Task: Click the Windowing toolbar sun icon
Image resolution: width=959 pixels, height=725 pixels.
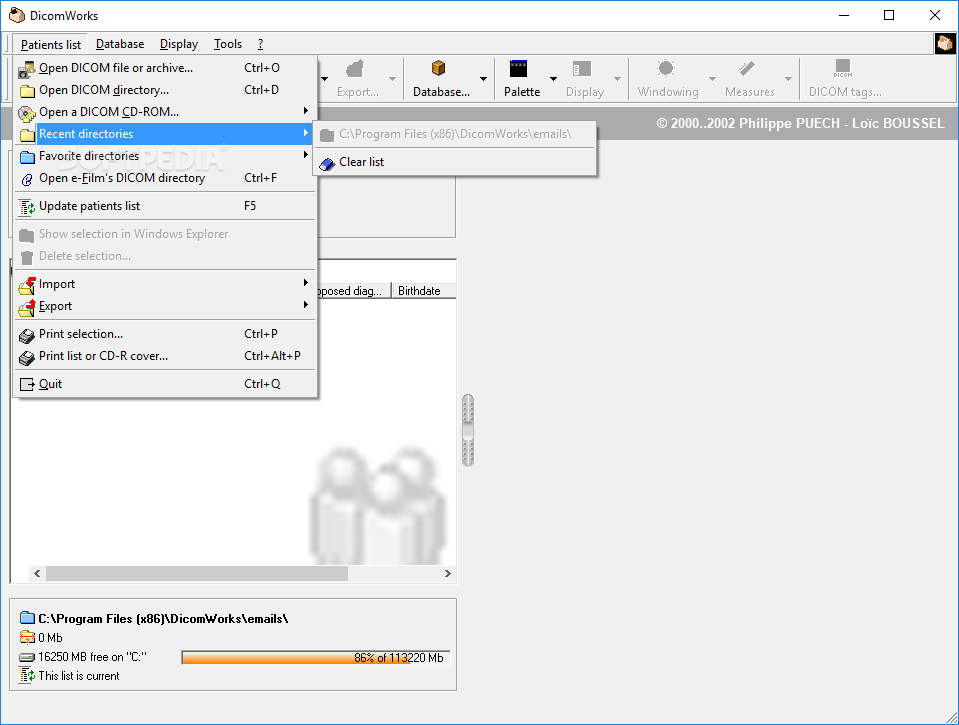Action: (666, 68)
